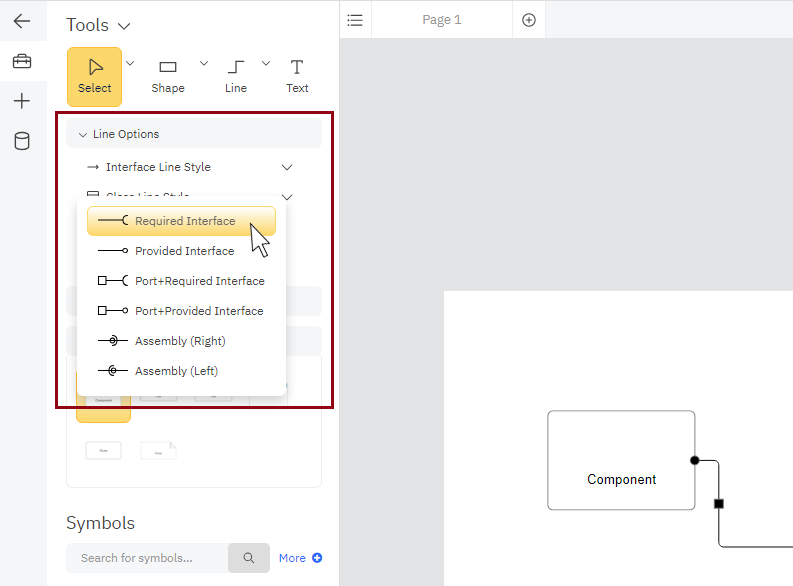Select the Shape tool
This screenshot has width=793, height=586.
pos(168,76)
